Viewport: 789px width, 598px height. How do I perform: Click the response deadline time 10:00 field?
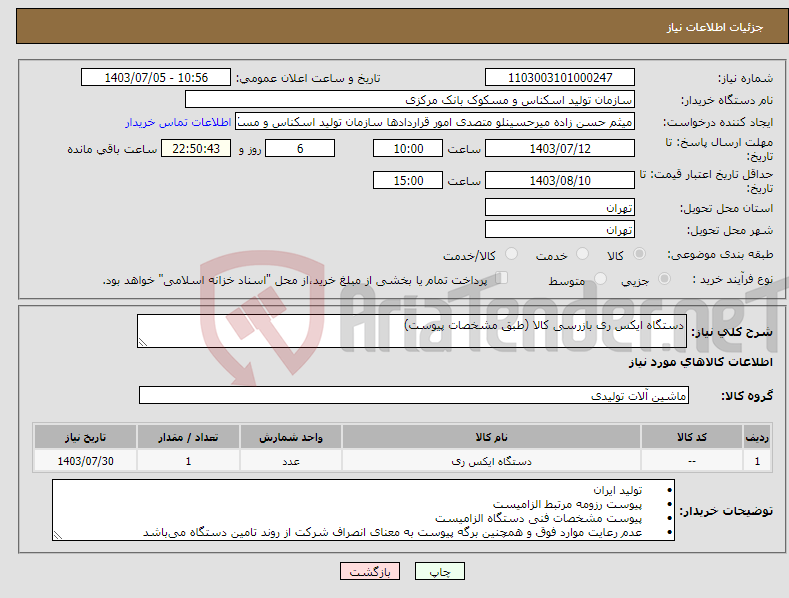[x=408, y=148]
